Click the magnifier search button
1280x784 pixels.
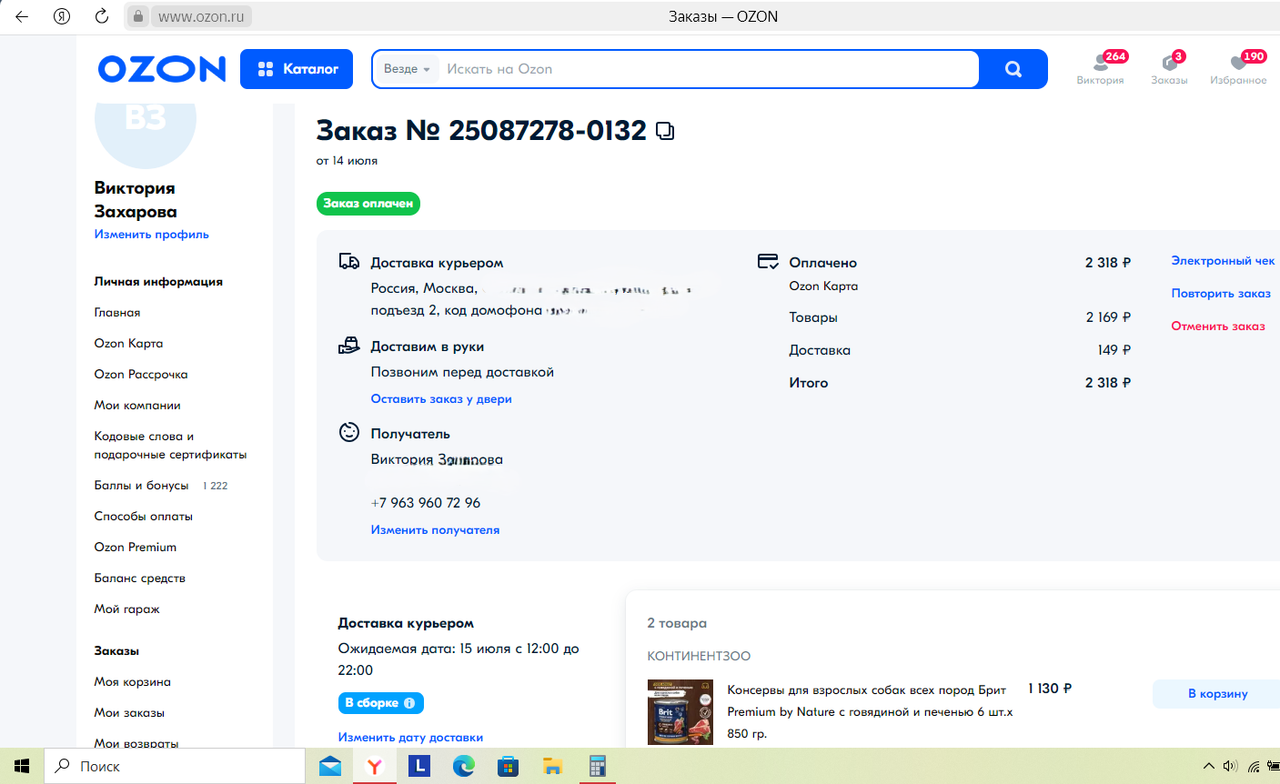pyautogui.click(x=1013, y=69)
